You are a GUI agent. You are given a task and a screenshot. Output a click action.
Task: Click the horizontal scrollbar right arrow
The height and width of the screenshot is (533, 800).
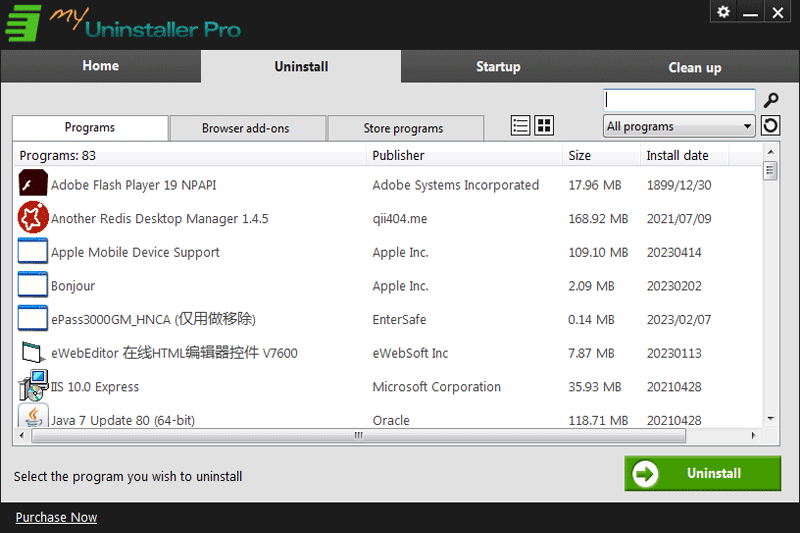[x=753, y=436]
